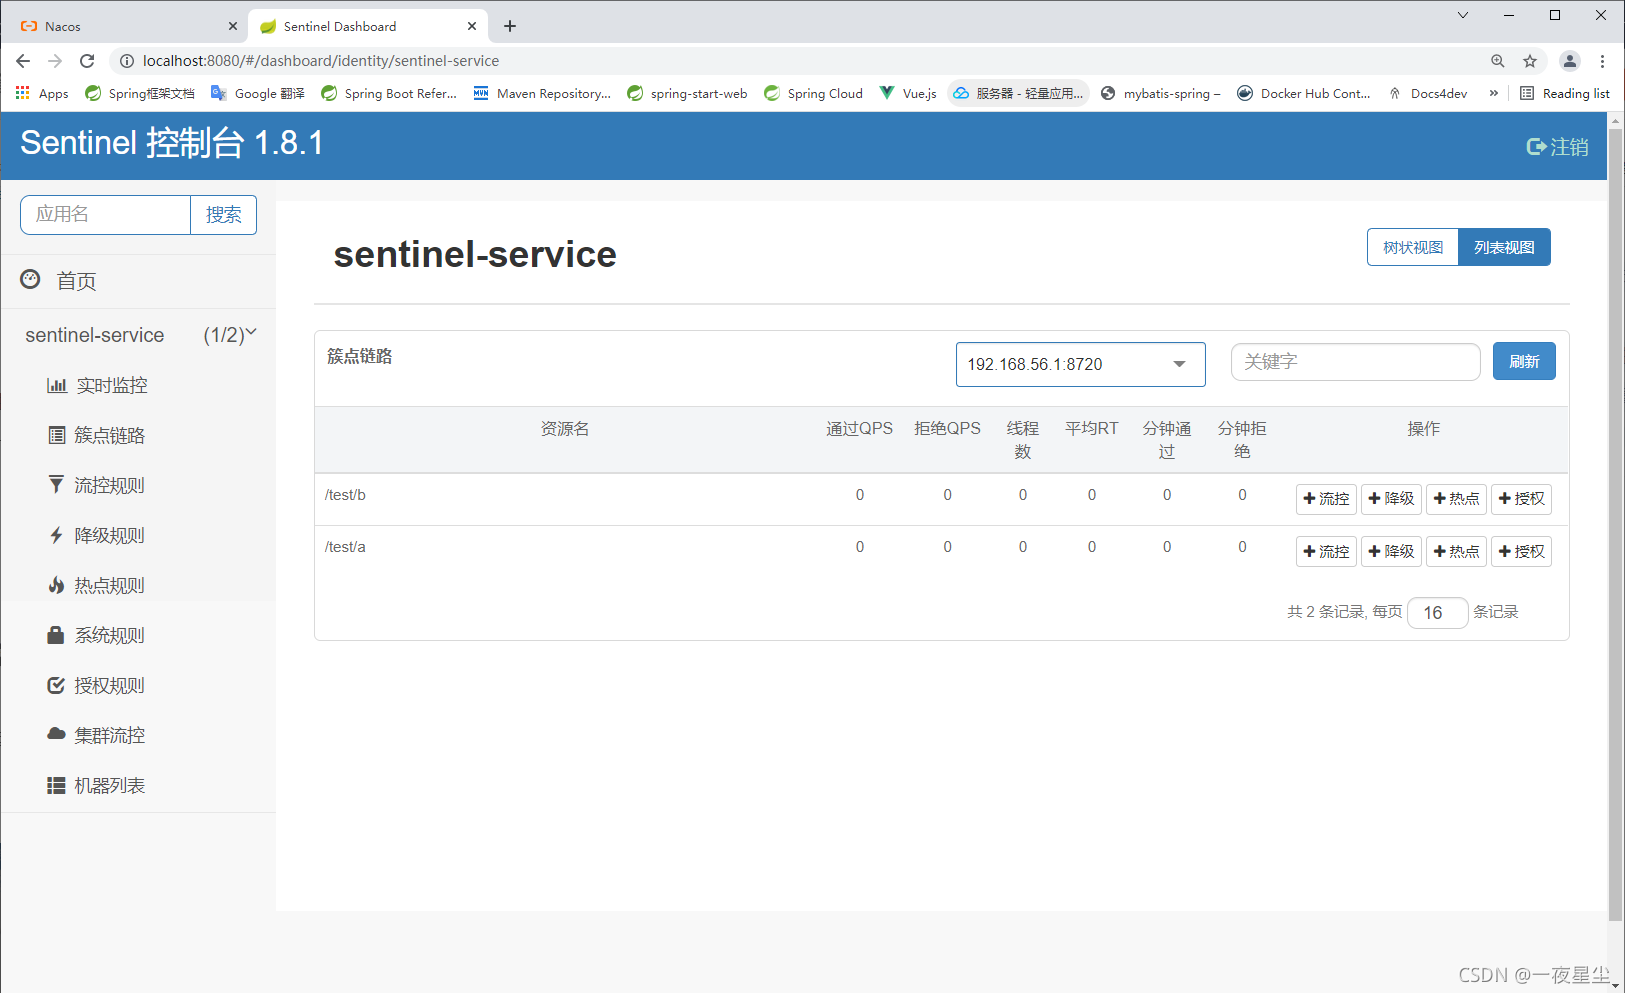This screenshot has width=1625, height=993.
Task: Click the browser address bar URL
Action: (x=321, y=61)
